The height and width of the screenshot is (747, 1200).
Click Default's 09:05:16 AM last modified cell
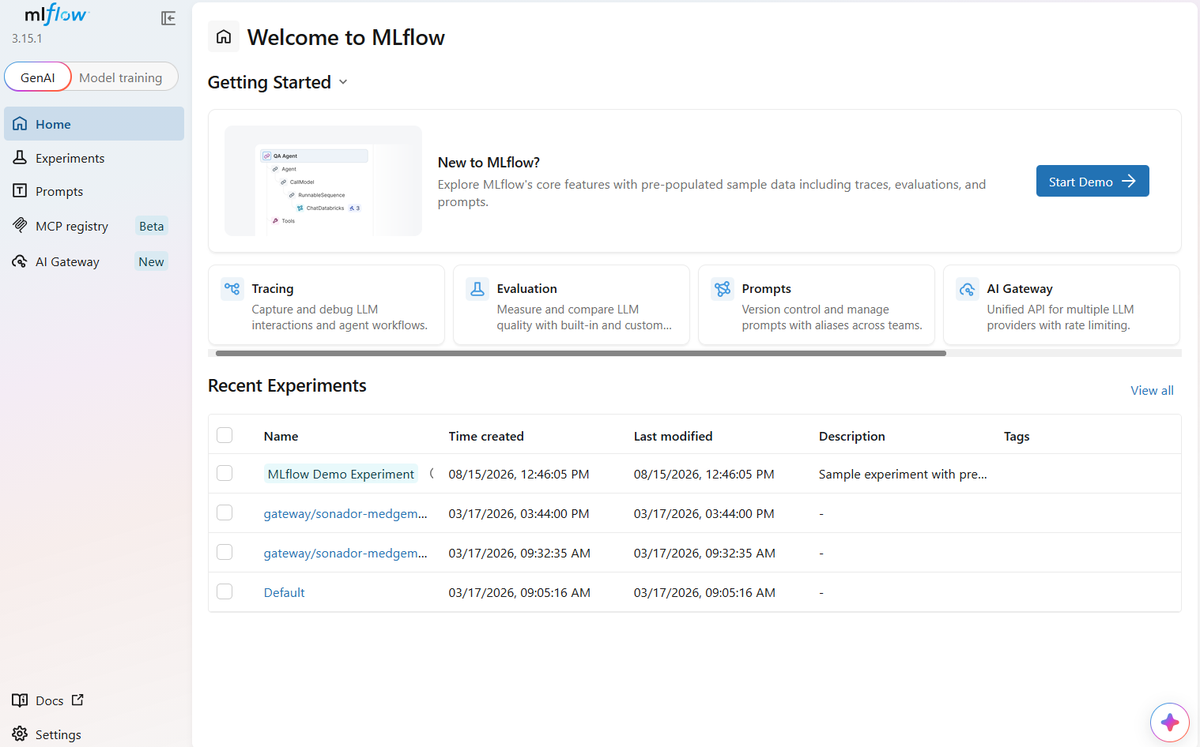(x=704, y=592)
